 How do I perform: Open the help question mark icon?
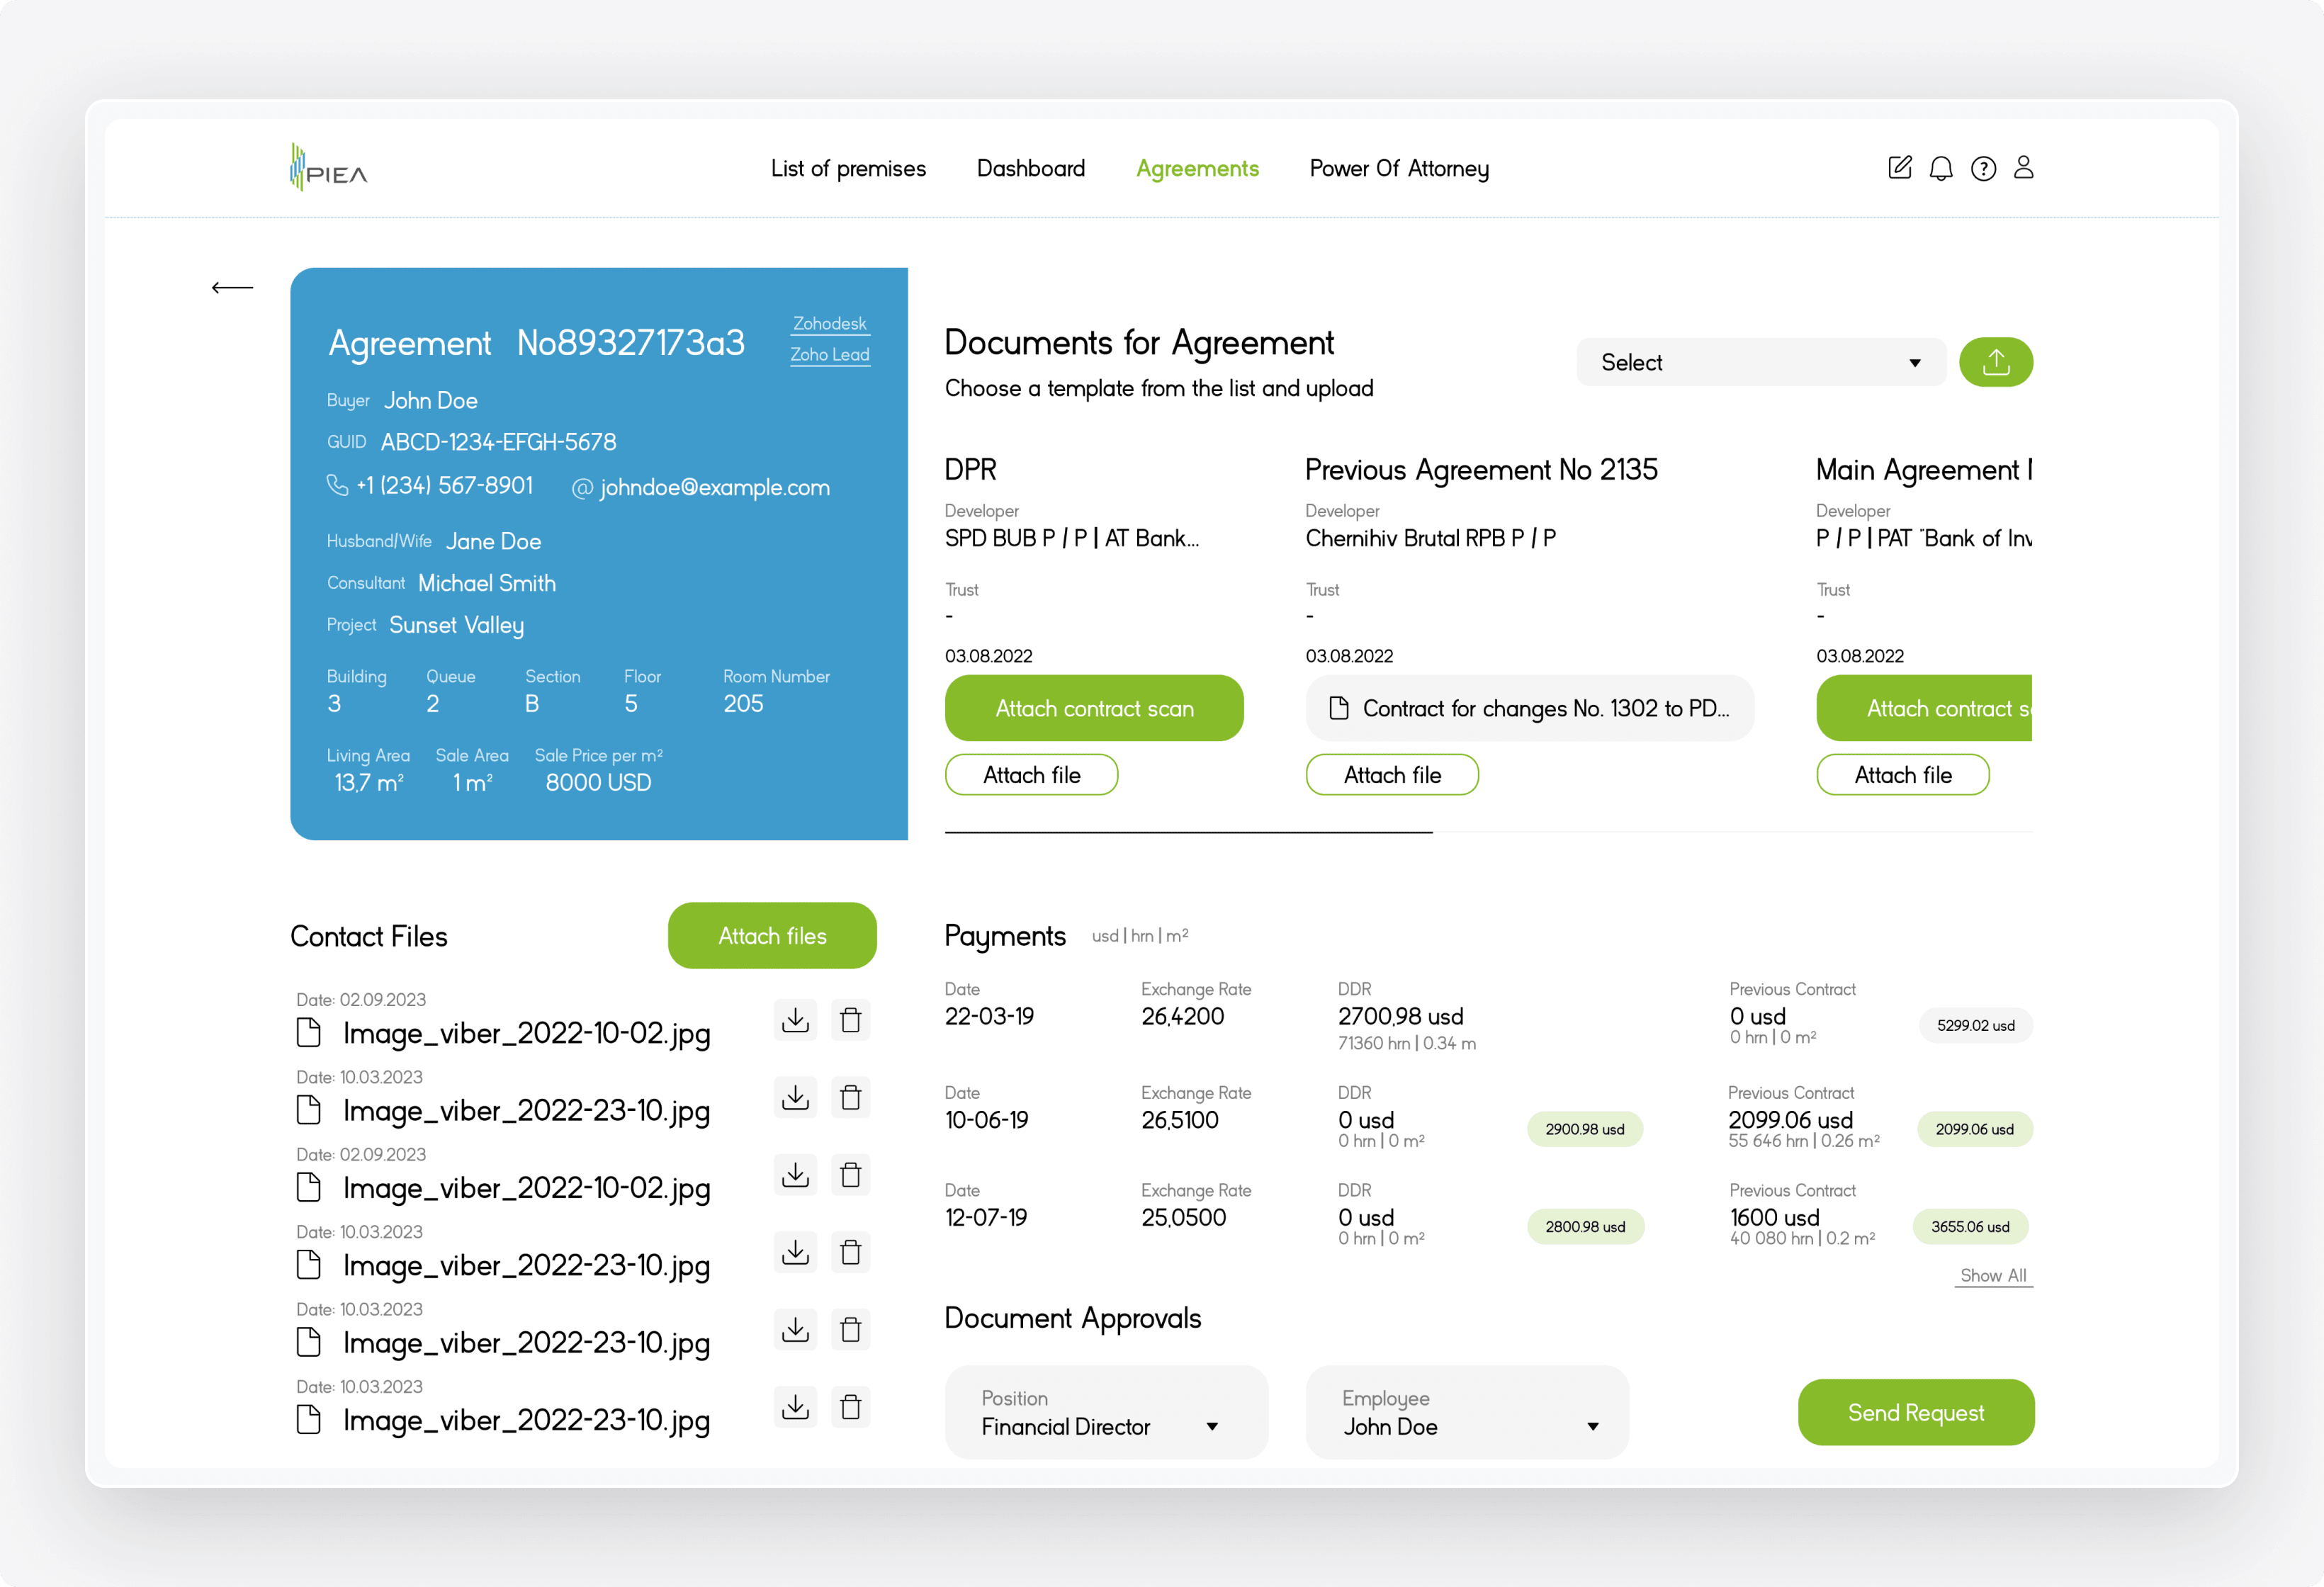(1983, 168)
